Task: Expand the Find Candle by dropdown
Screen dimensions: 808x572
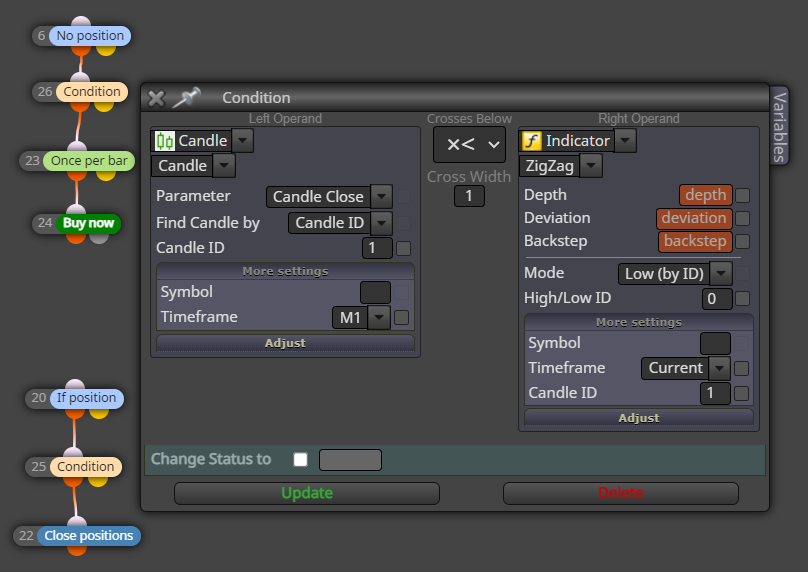Action: click(382, 223)
